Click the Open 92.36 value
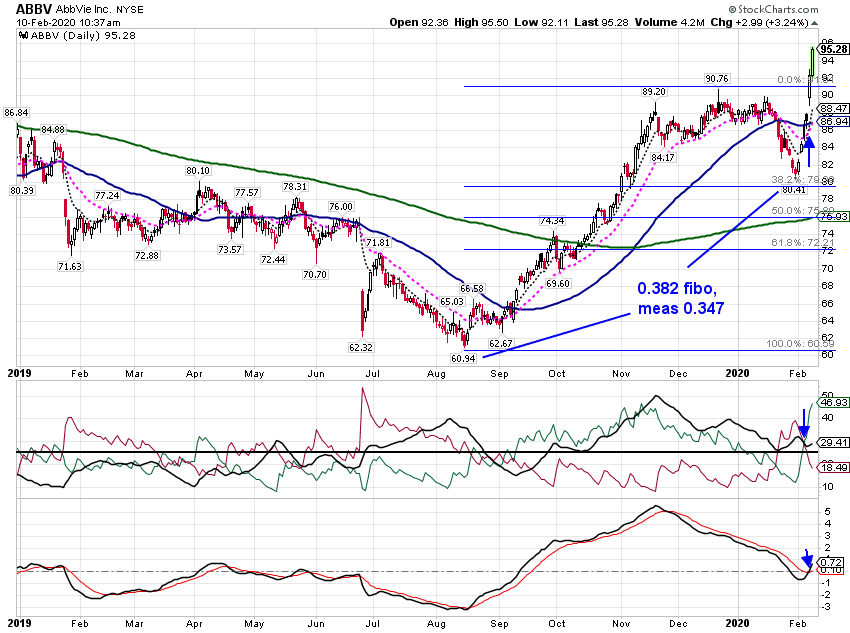 click(x=418, y=23)
